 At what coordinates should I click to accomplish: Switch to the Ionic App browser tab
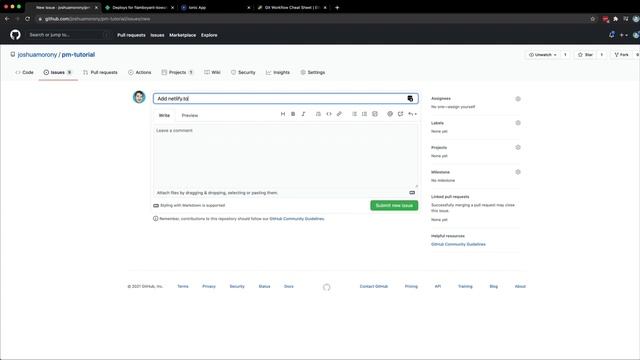216,7
